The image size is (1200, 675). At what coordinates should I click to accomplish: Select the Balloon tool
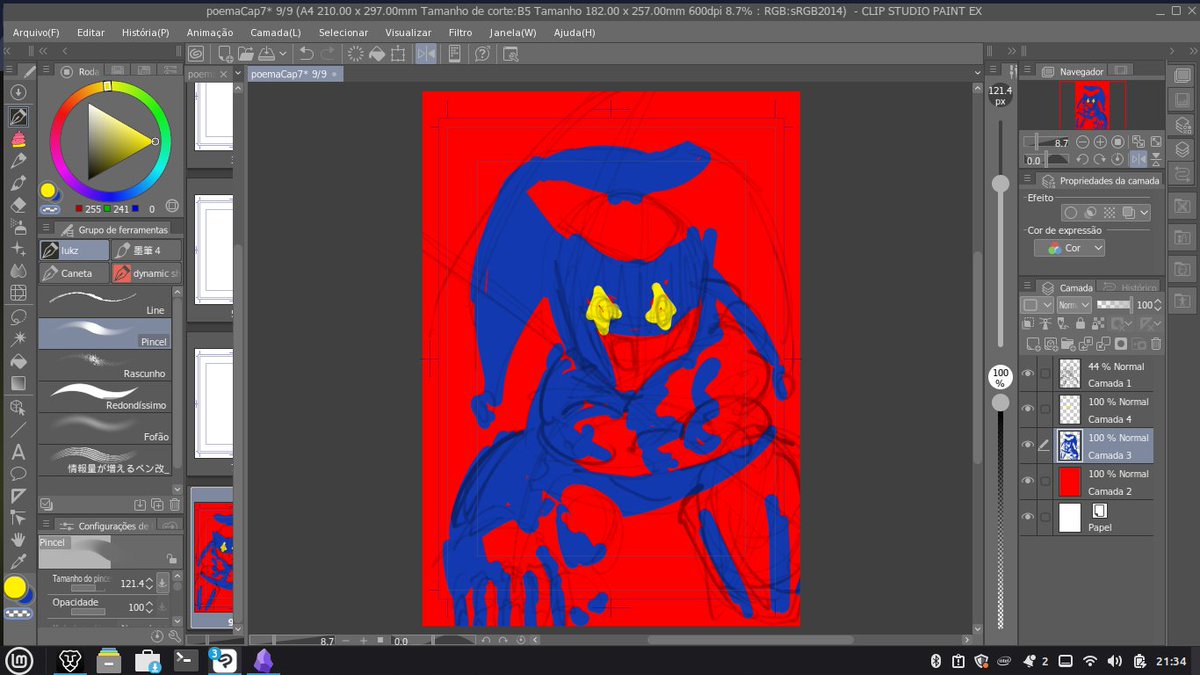point(18,473)
